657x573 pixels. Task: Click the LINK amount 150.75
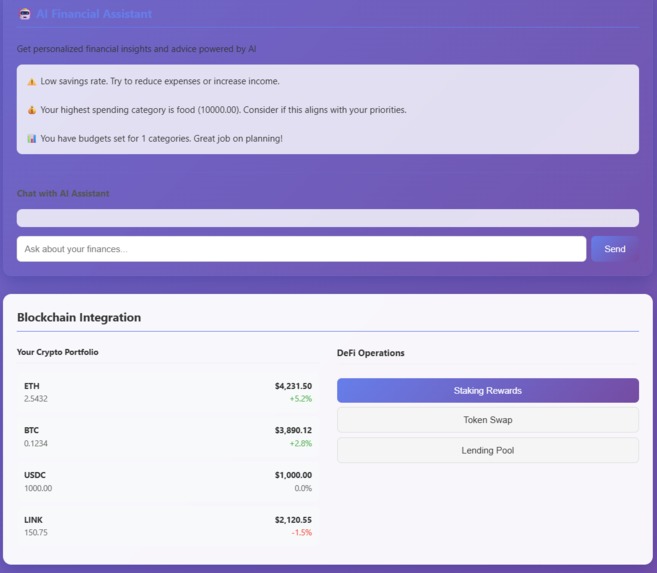pyautogui.click(x=36, y=533)
